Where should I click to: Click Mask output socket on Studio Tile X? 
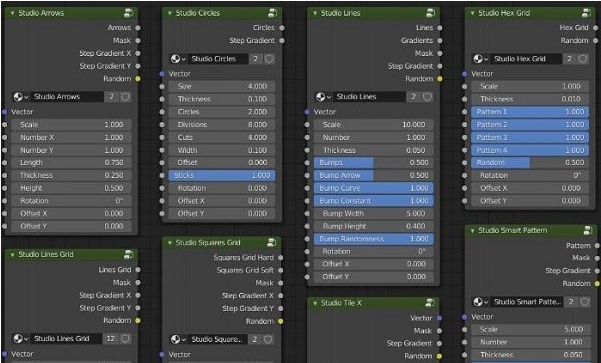[x=439, y=330]
